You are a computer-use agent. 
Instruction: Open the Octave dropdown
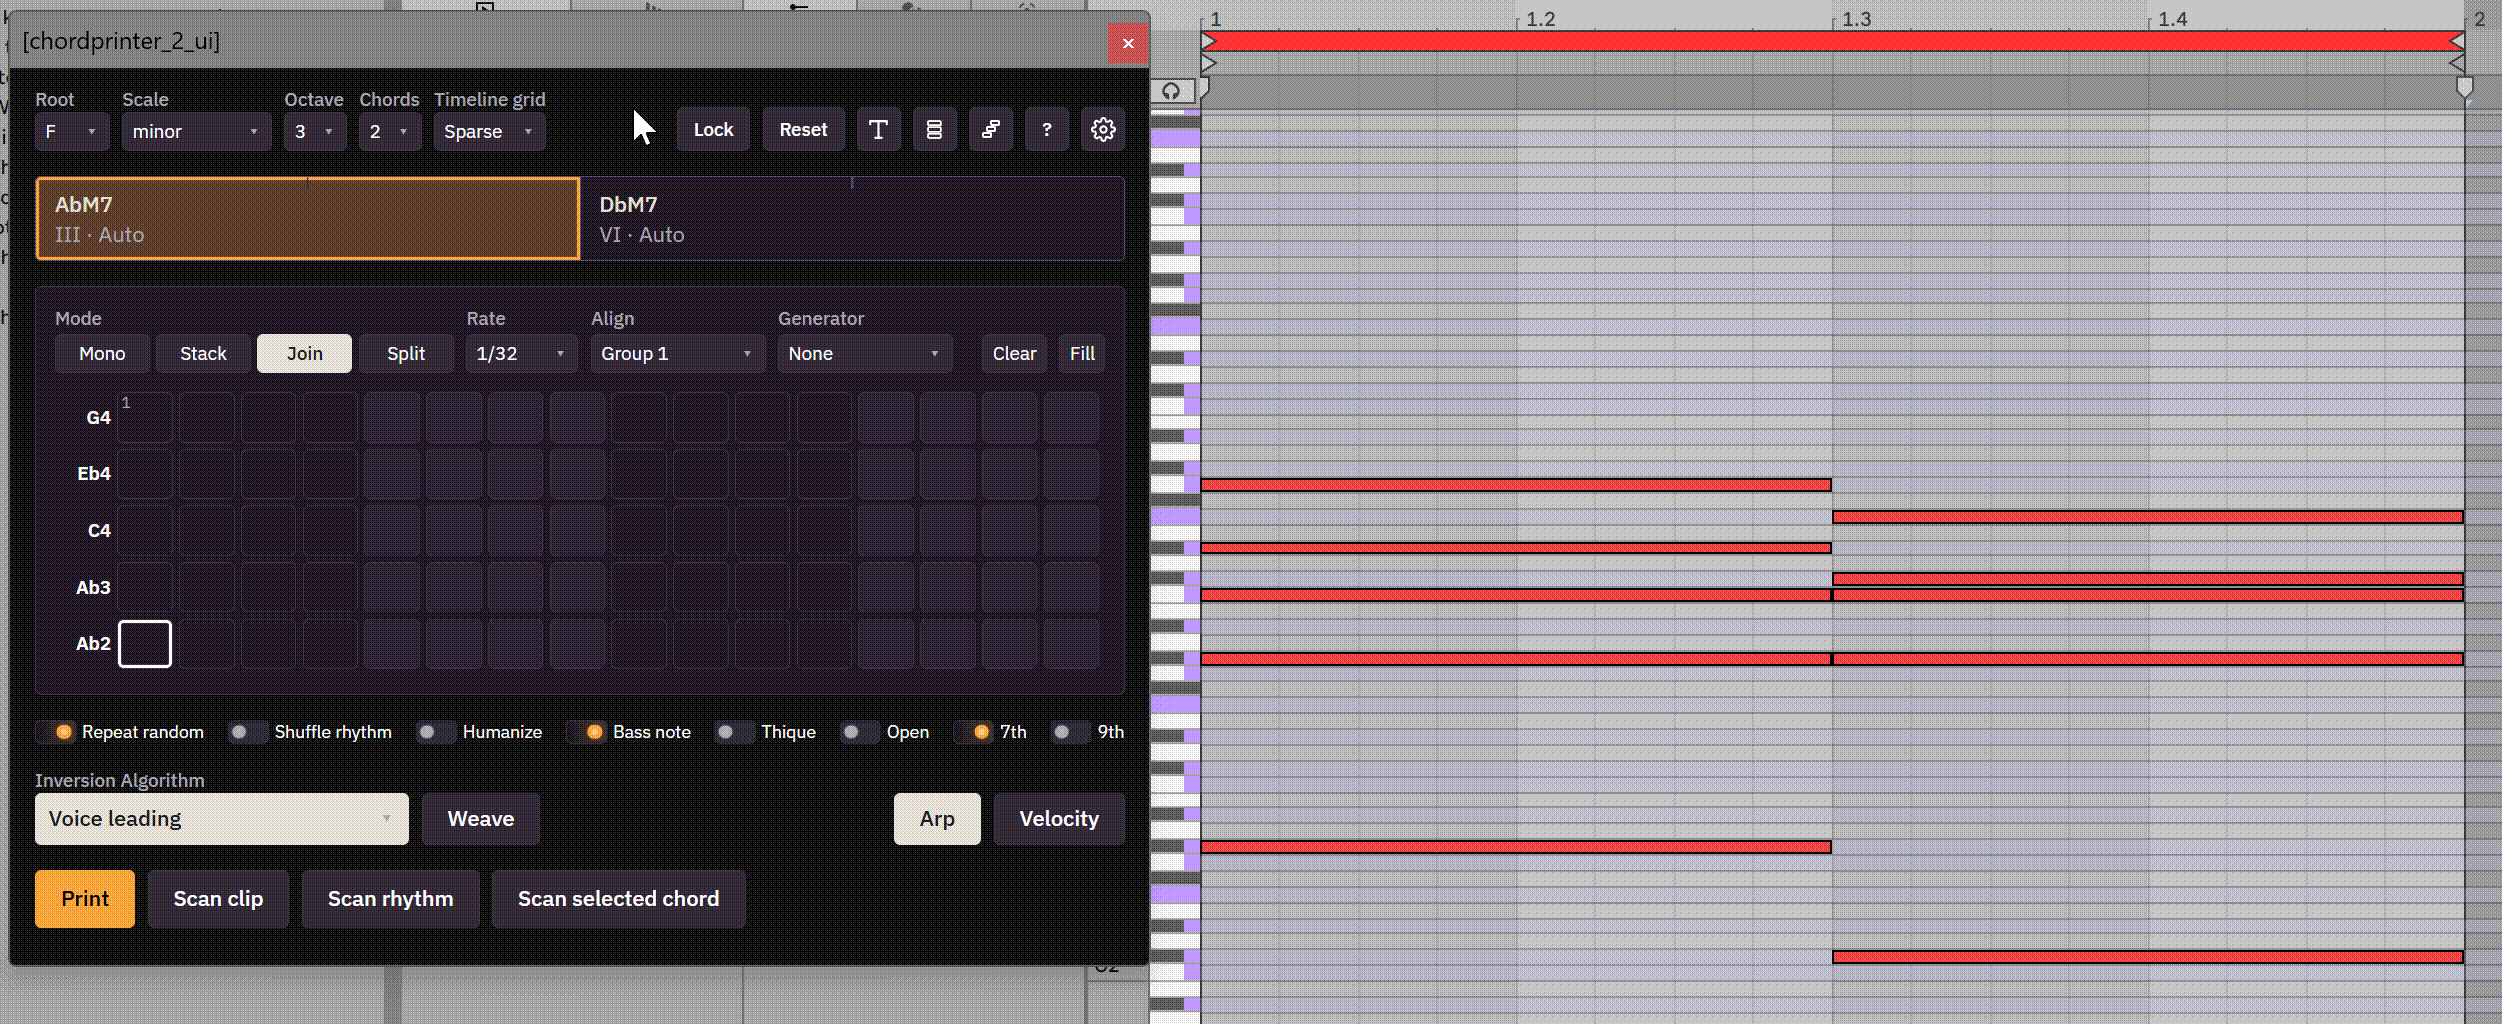pyautogui.click(x=315, y=132)
